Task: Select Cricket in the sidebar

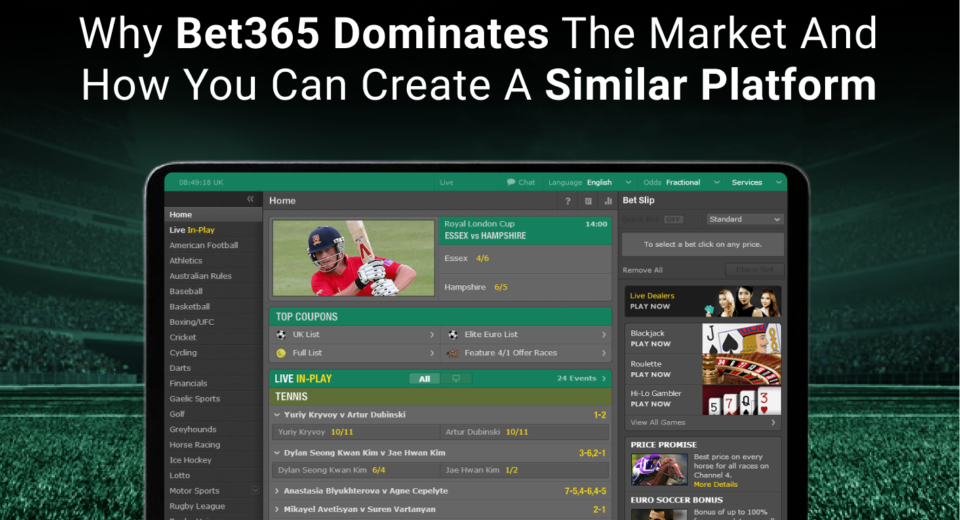Action: pyautogui.click(x=213, y=337)
